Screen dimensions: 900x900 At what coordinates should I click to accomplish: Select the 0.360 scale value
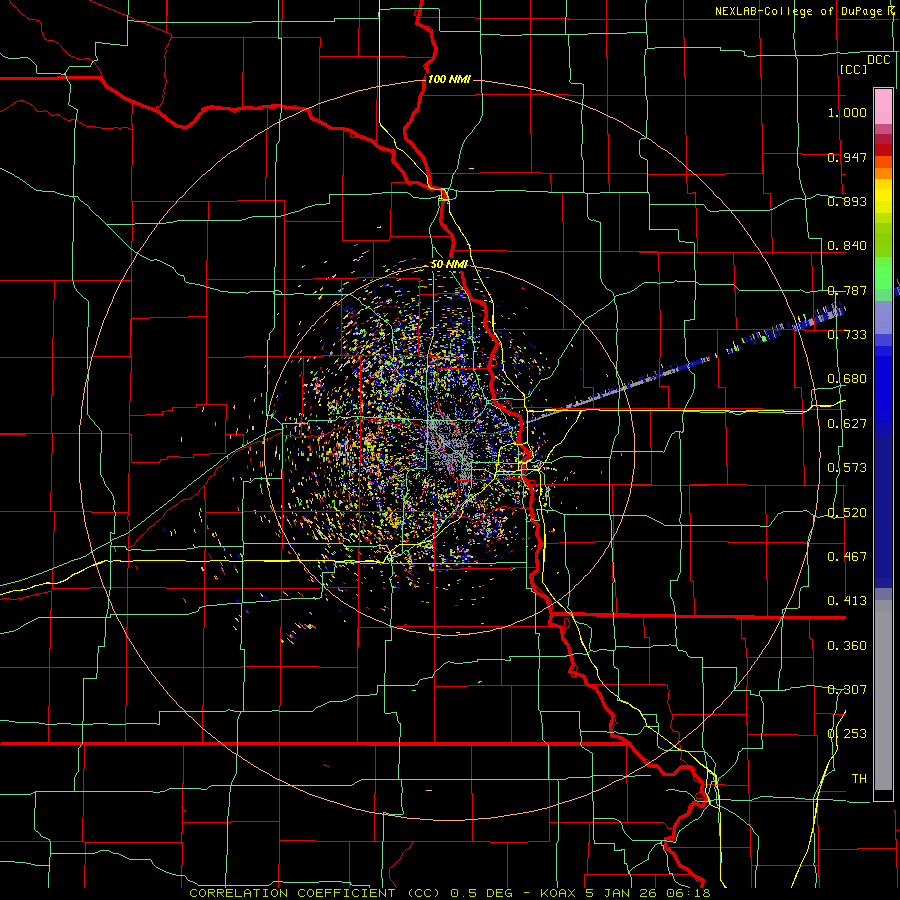(x=847, y=646)
